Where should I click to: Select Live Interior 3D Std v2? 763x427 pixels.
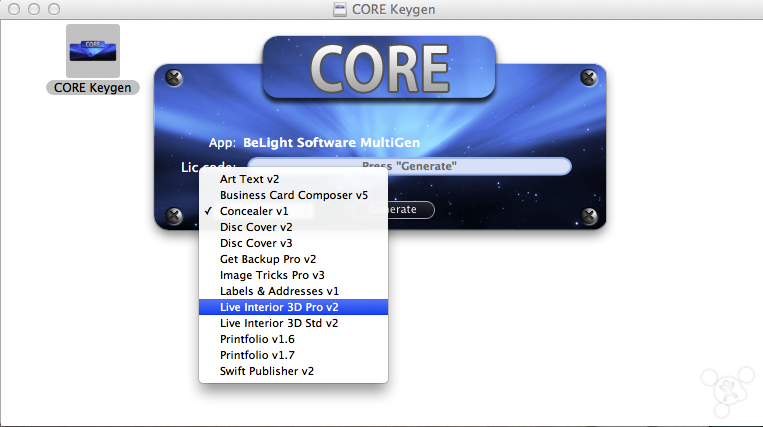(x=279, y=323)
